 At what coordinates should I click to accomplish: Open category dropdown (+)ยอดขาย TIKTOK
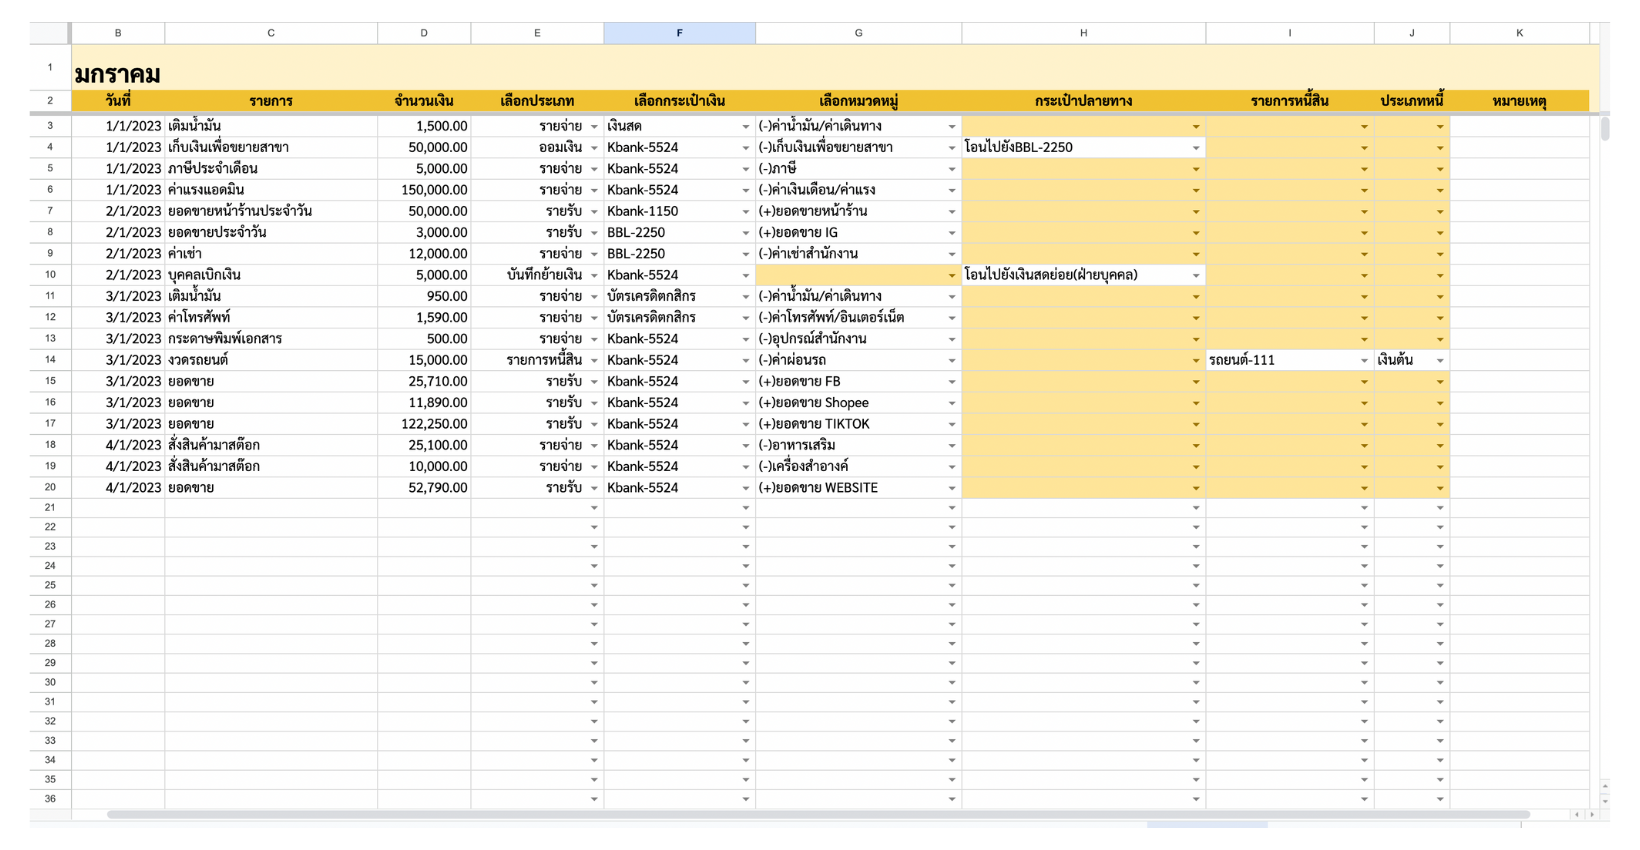952,424
